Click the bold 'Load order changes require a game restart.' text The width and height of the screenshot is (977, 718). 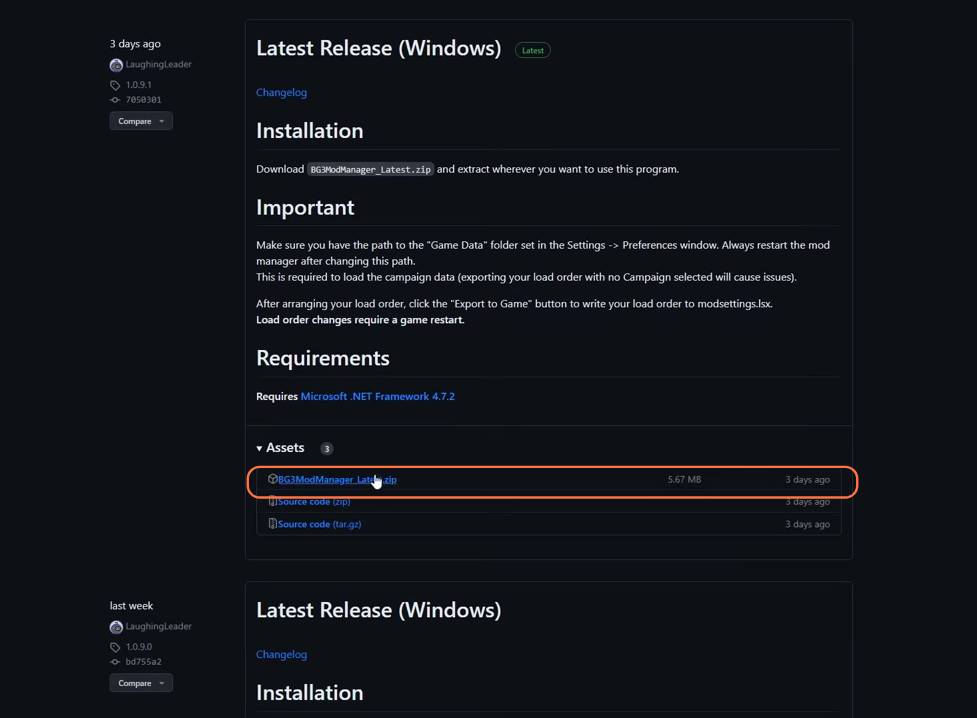pos(360,320)
